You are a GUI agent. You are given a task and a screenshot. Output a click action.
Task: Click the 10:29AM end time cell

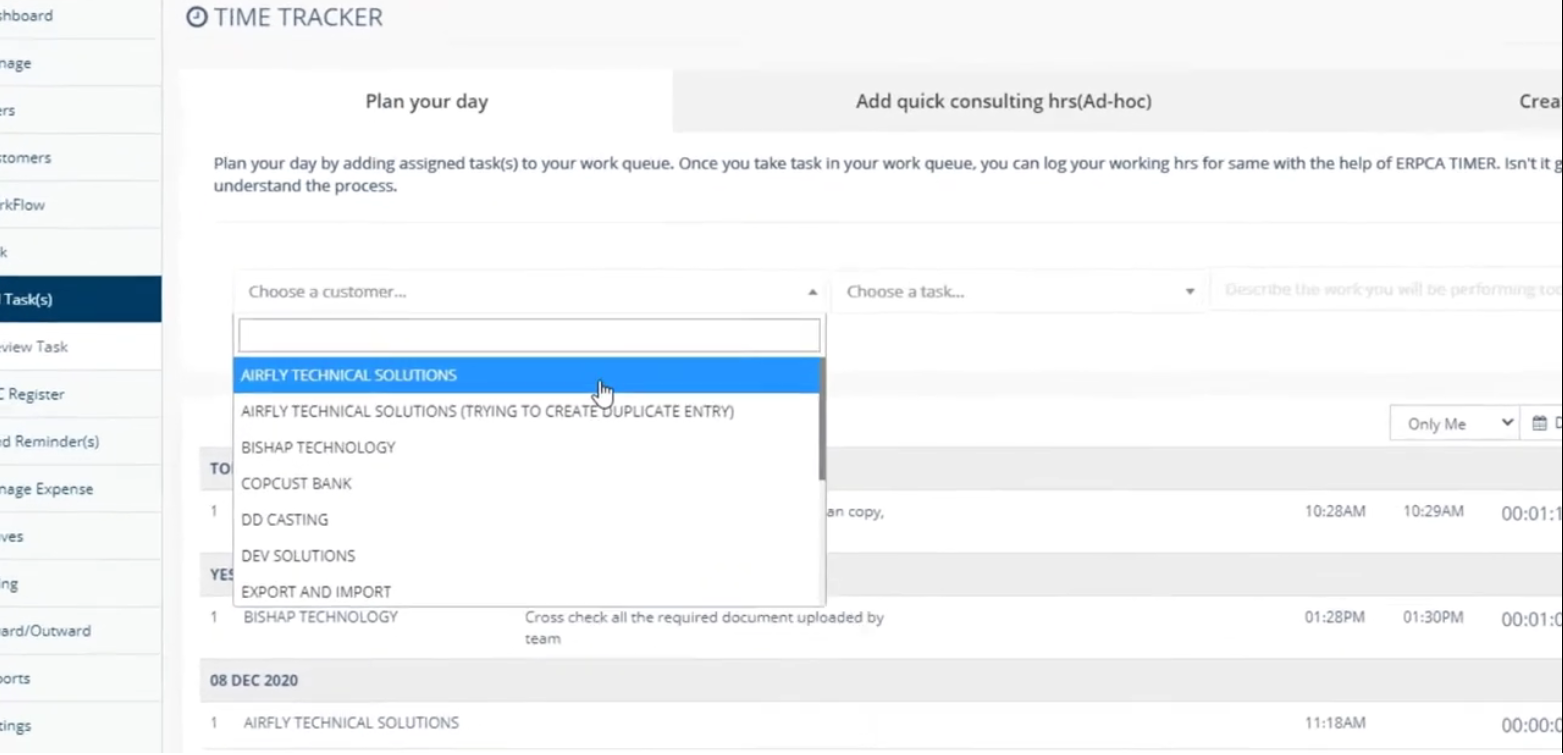pyautogui.click(x=1433, y=511)
